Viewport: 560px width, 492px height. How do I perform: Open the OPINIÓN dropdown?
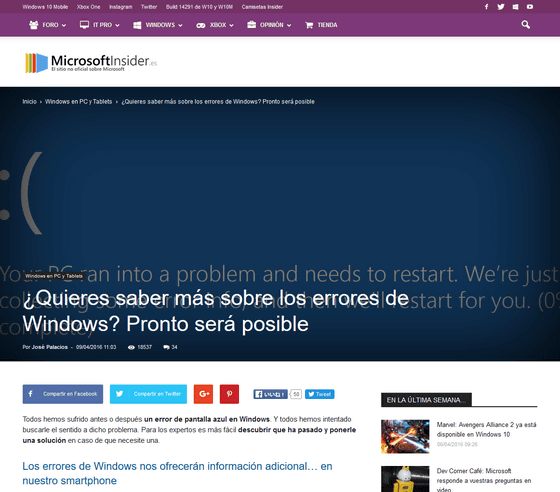coord(269,25)
